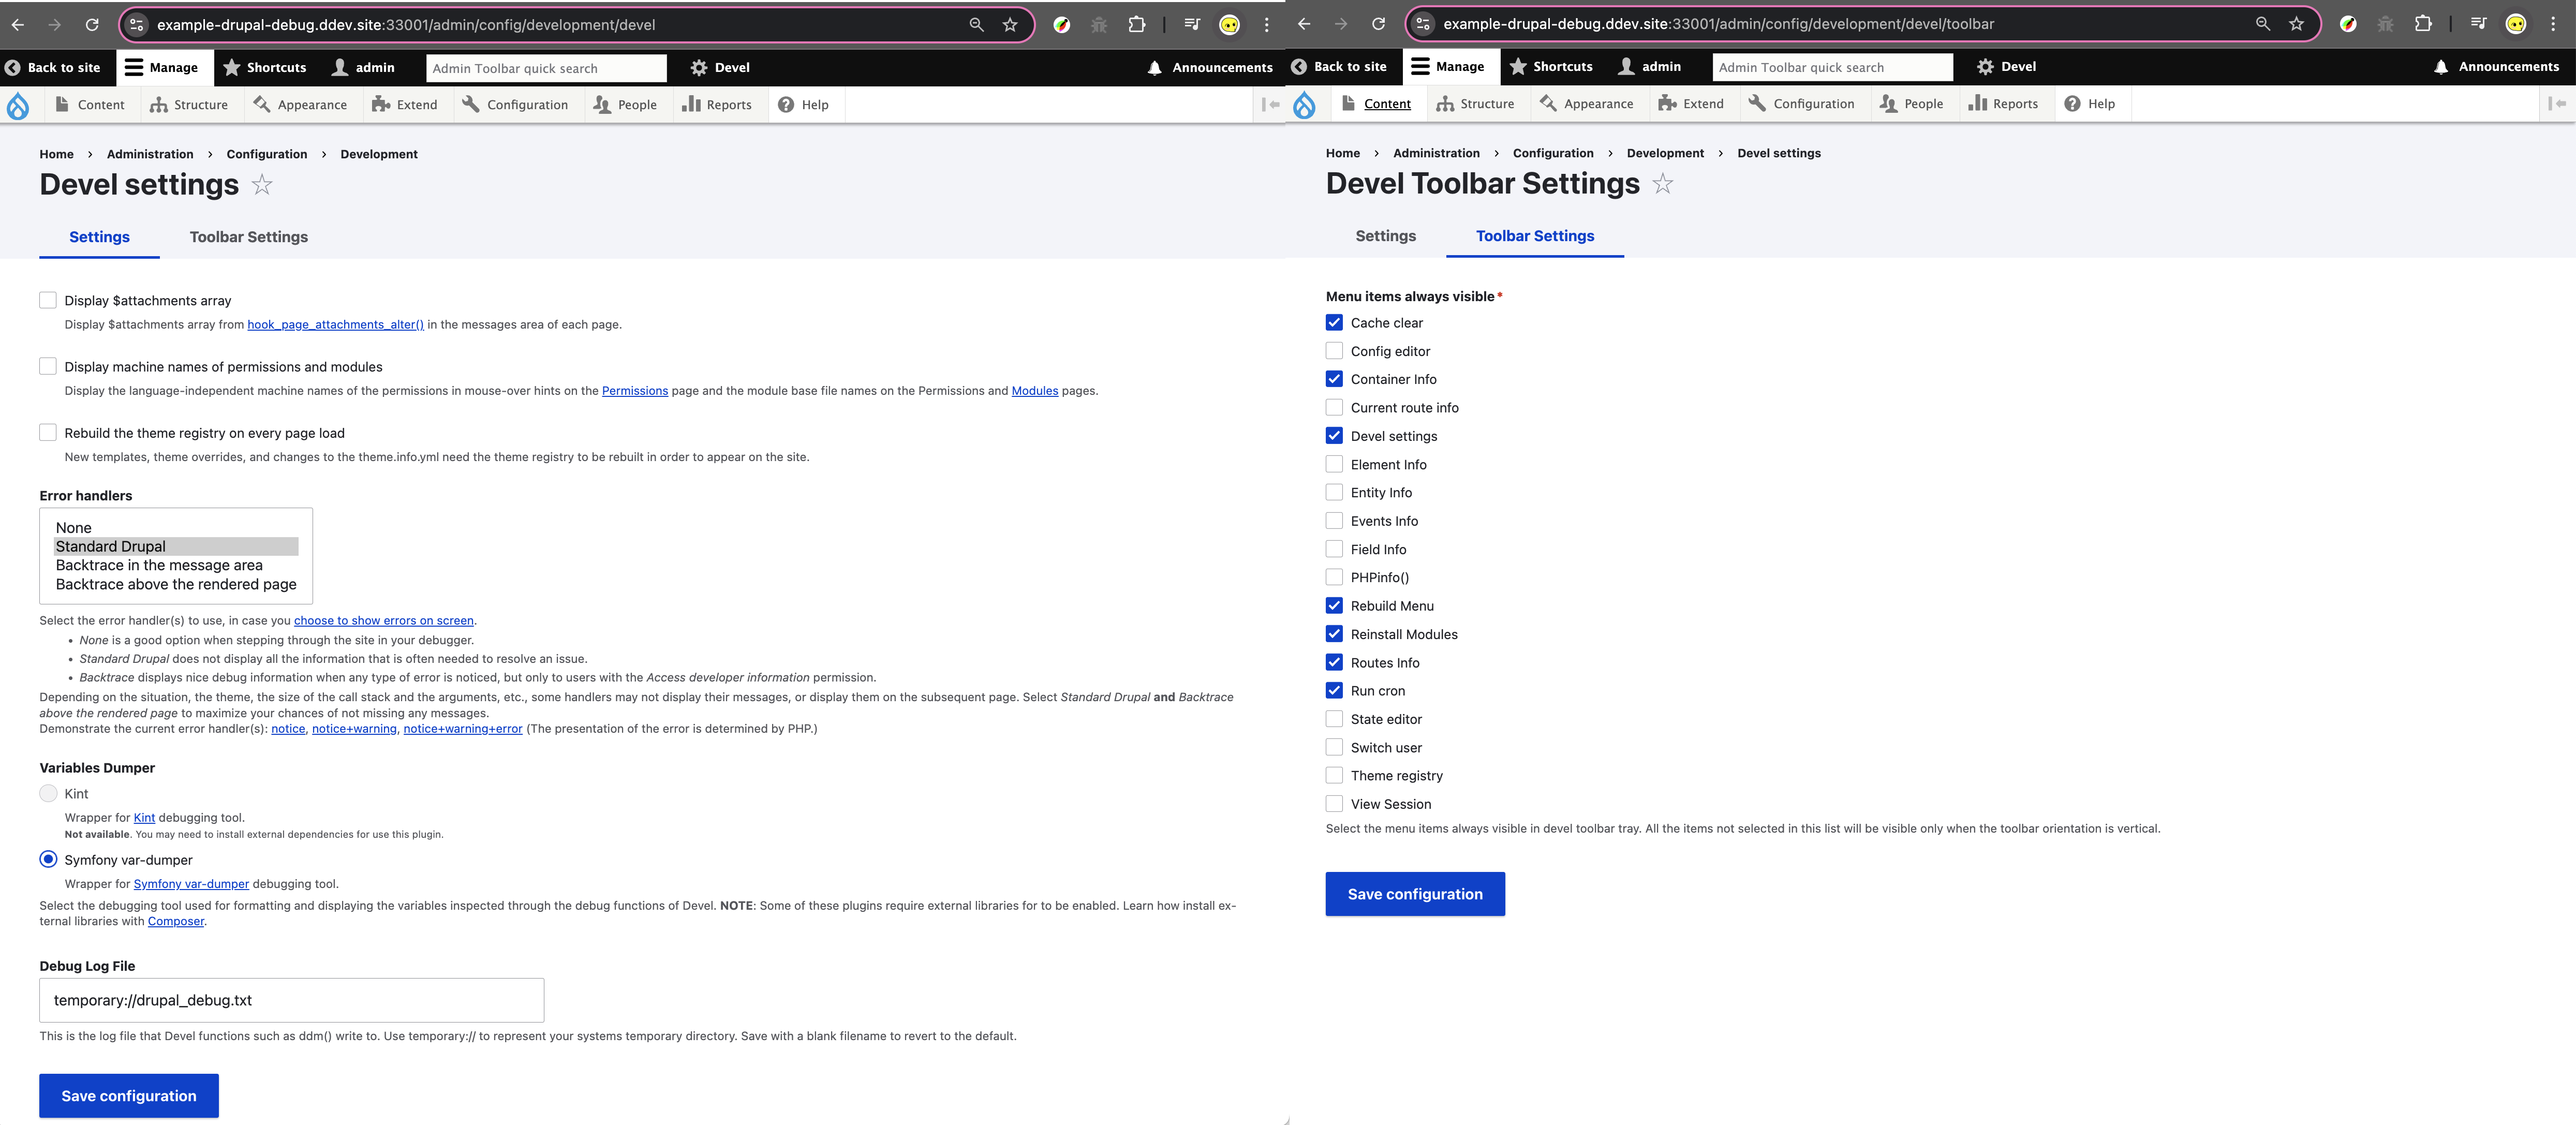Viewport: 2576px width, 1125px height.
Task: Select Backtrace in the message area handler
Action: [159, 565]
